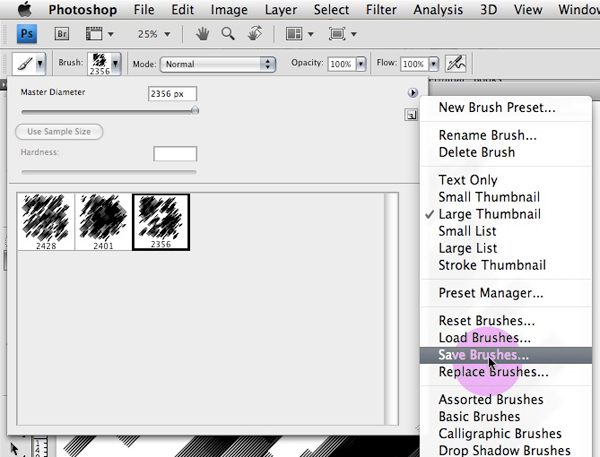Choose New Brush Preset... from menu
The image size is (600, 457).
coord(506,108)
